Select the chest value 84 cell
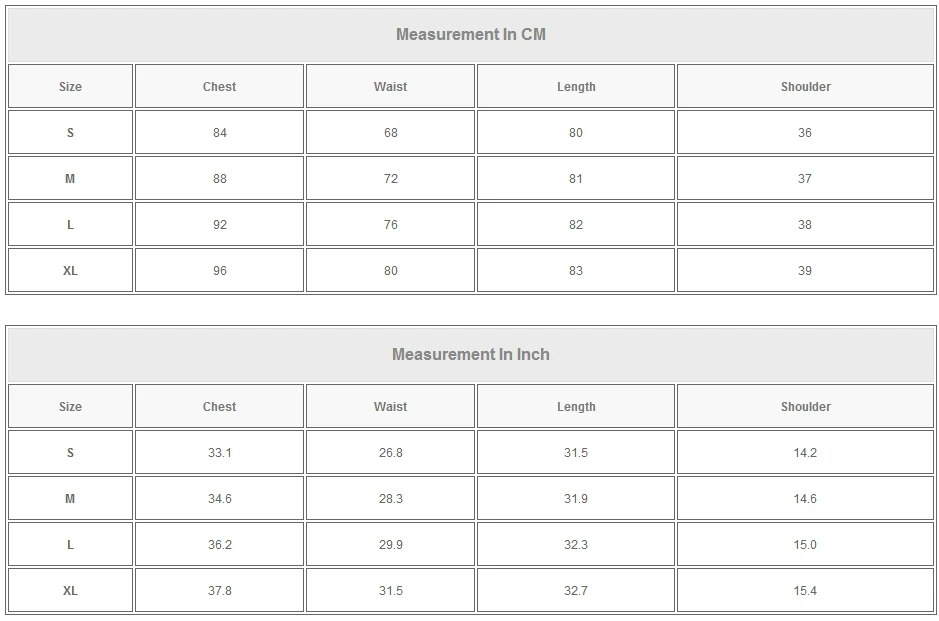The image size is (939, 621). (x=219, y=133)
